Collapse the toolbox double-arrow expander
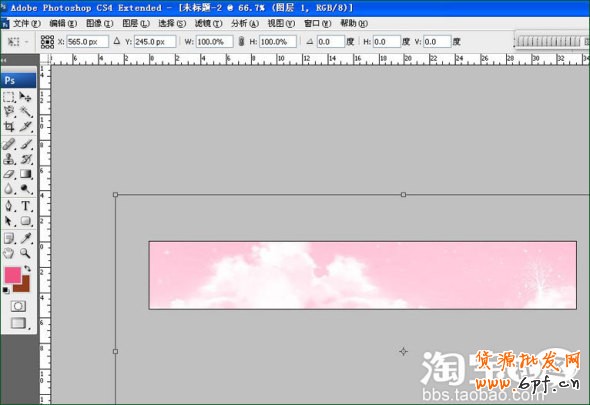Image resolution: width=590 pixels, height=405 pixels. 4,60
